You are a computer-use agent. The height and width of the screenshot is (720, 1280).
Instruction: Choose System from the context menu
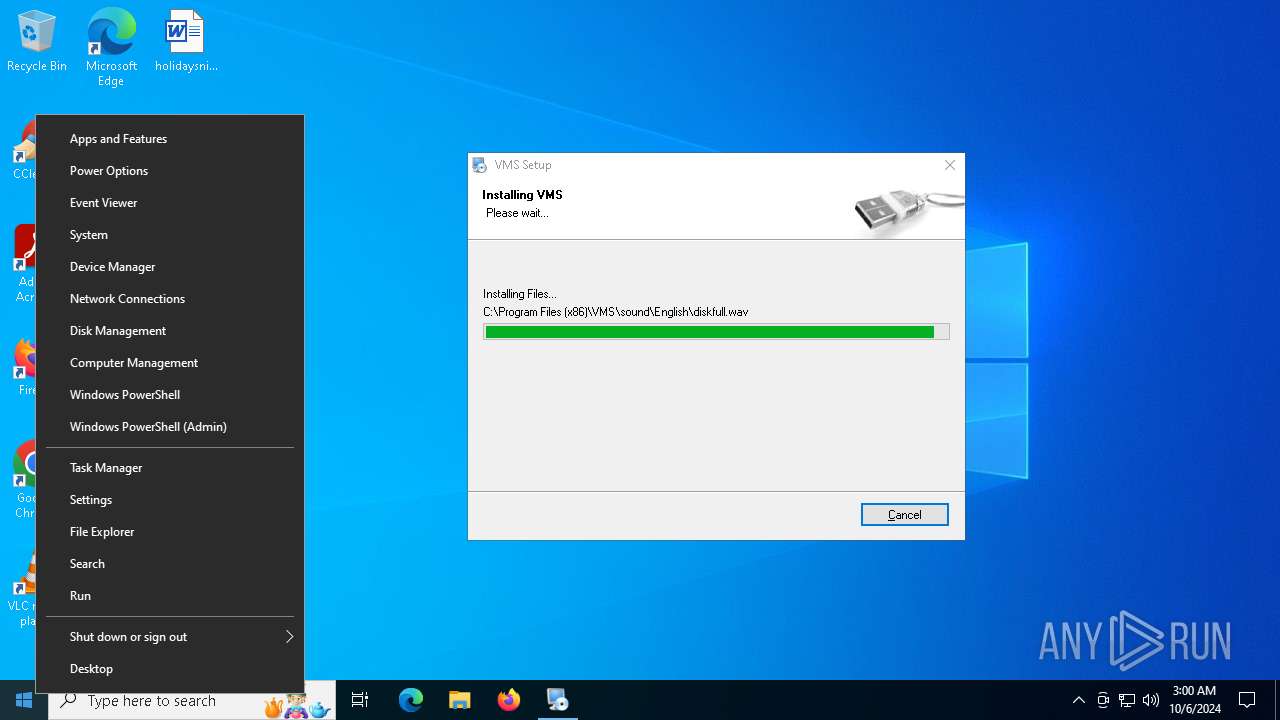coord(170,235)
